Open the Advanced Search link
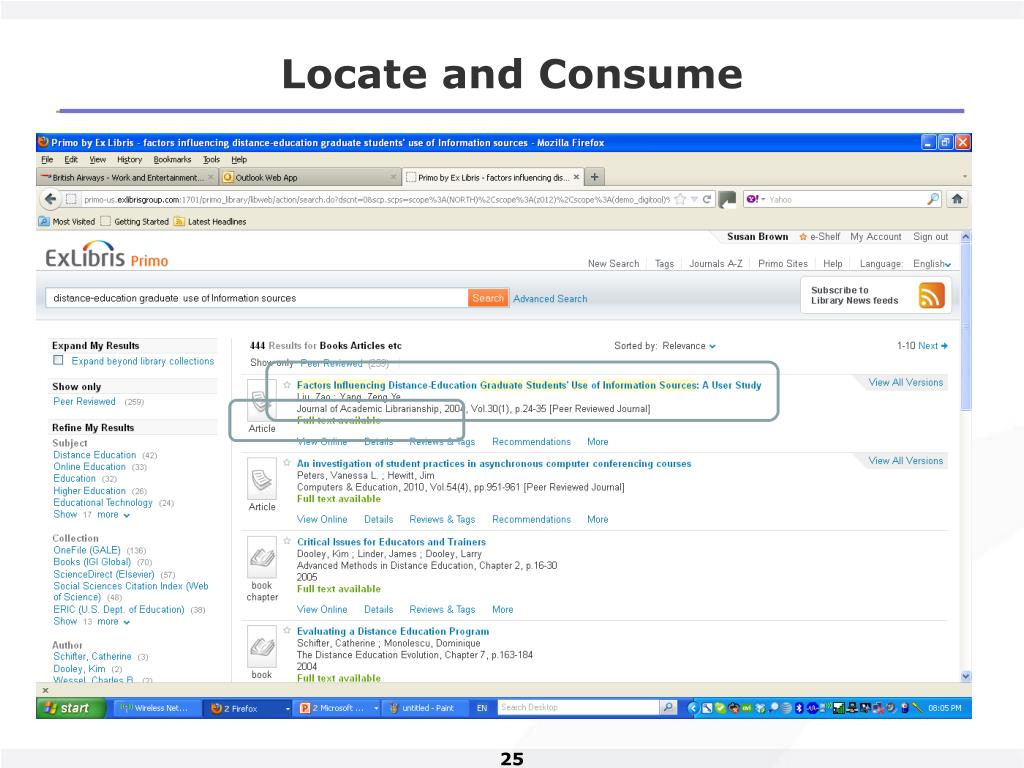The width and height of the screenshot is (1024, 768). click(x=550, y=298)
